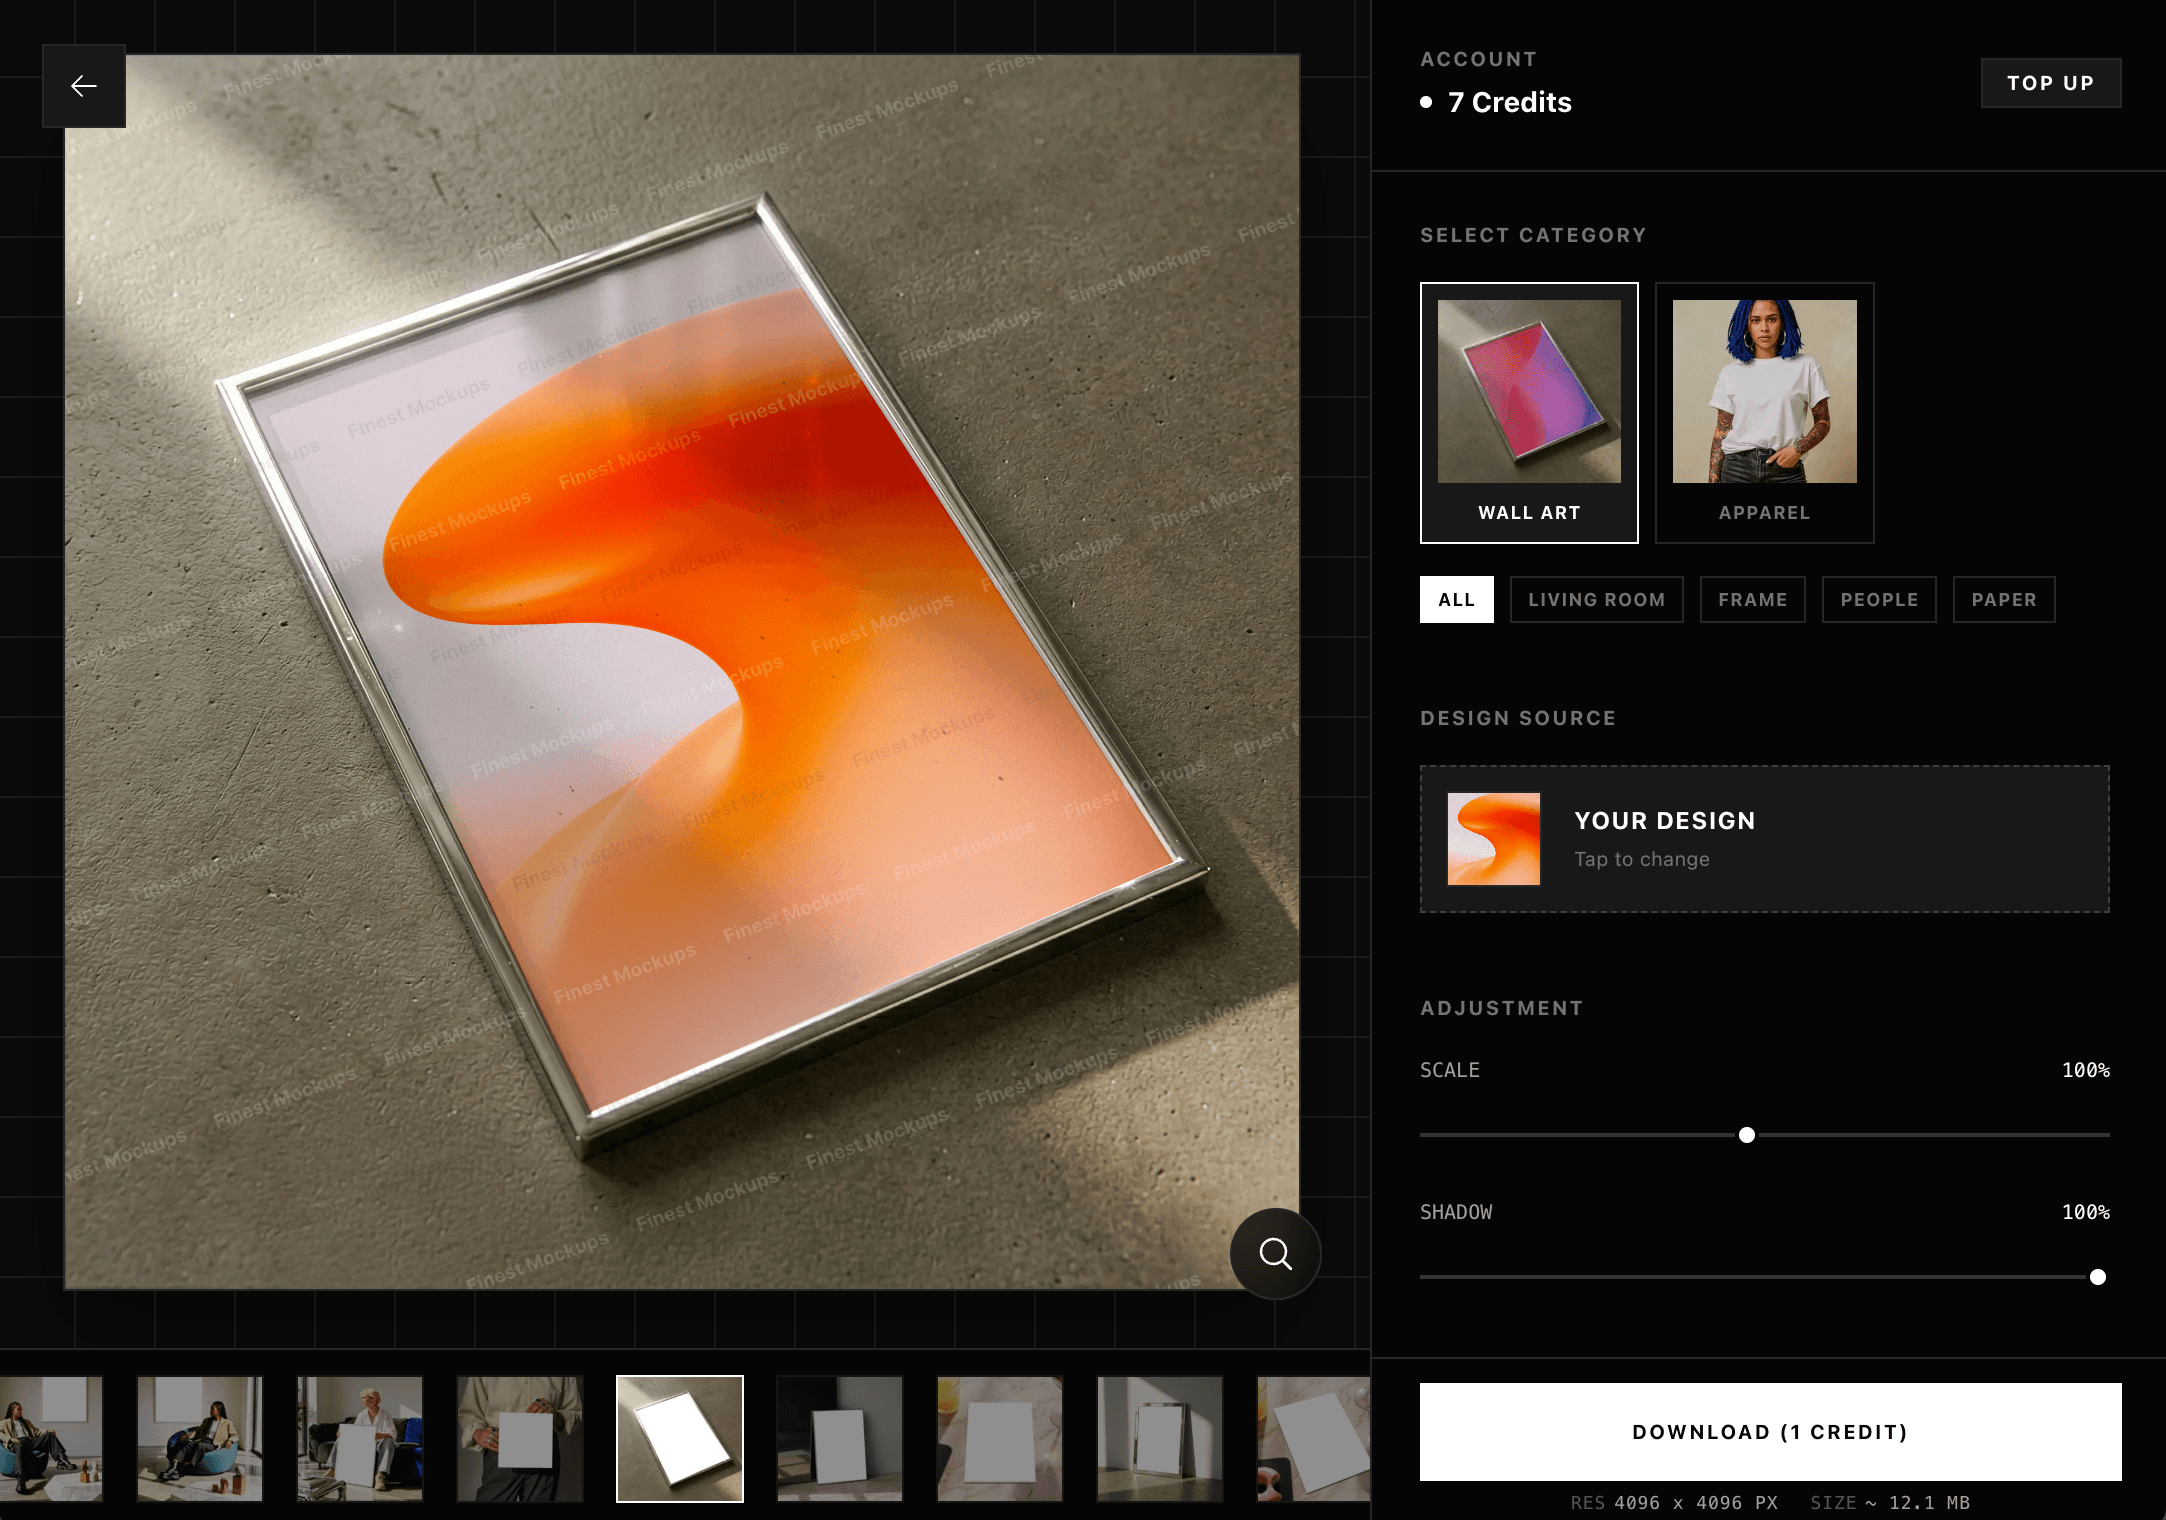Select the LIVING ROOM filter

[x=1596, y=599]
